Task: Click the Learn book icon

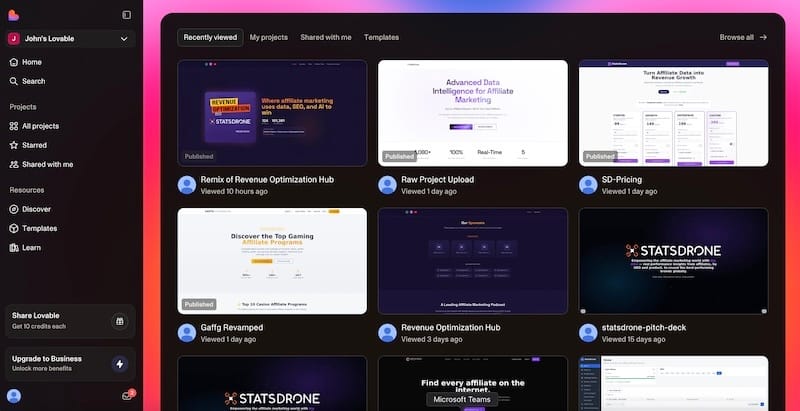Action: 14,247
